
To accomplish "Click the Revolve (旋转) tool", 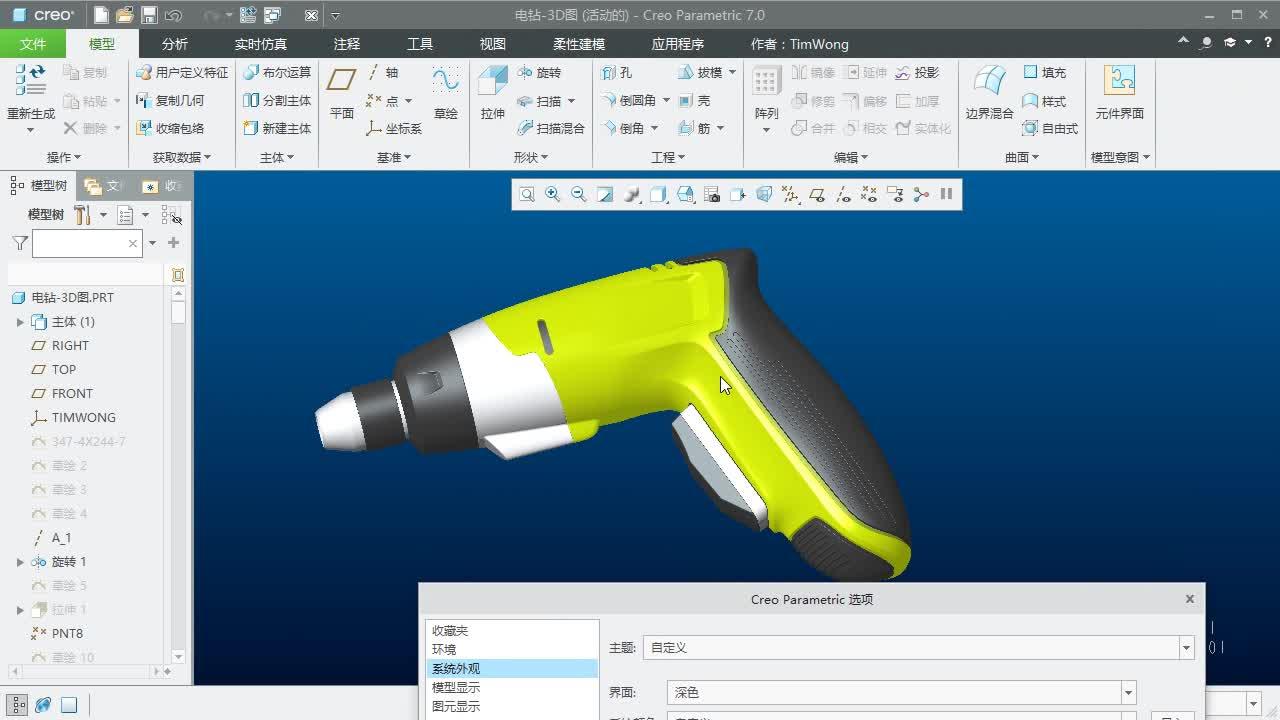I will [540, 73].
